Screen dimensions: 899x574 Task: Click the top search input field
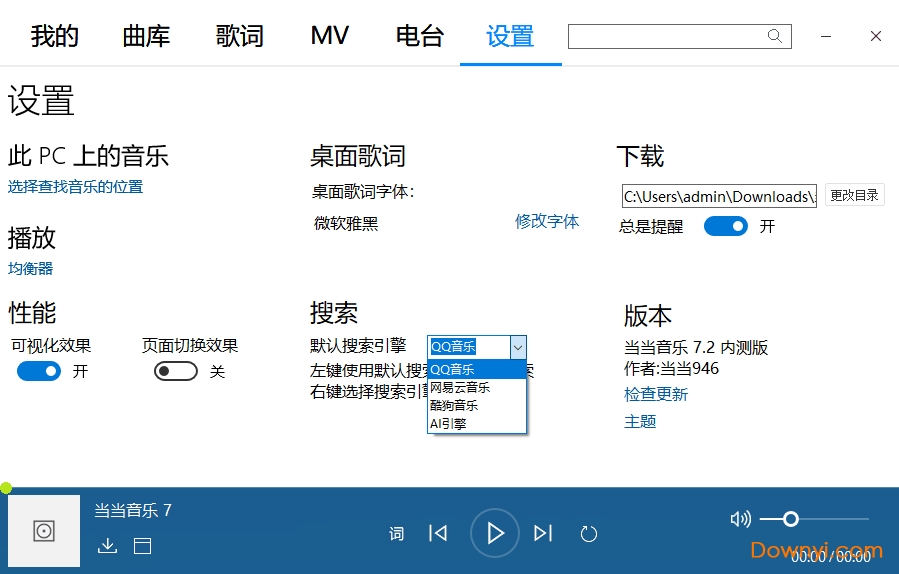click(679, 36)
